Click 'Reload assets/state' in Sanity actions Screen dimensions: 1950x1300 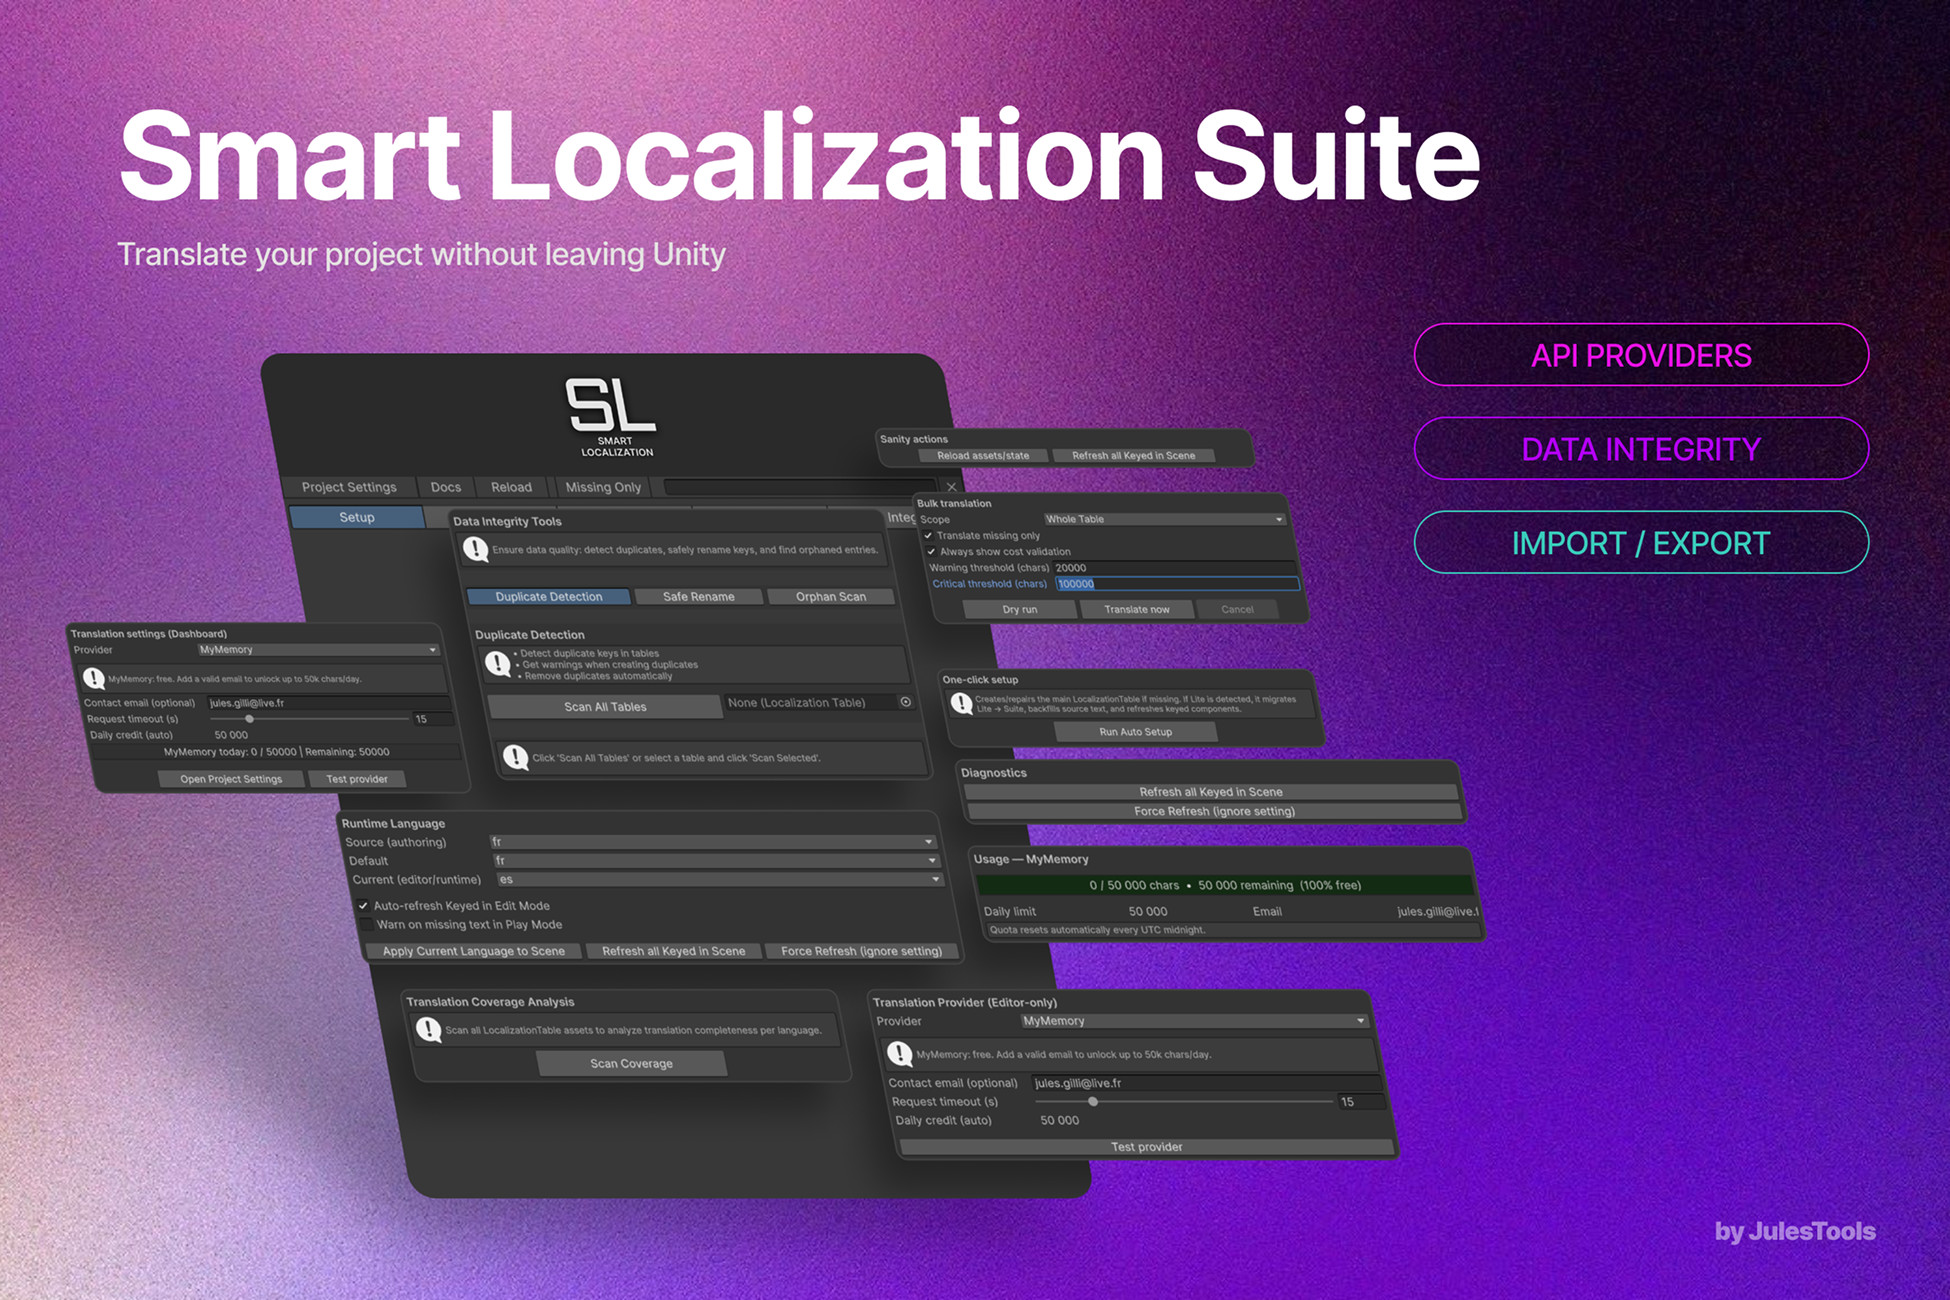coord(983,455)
